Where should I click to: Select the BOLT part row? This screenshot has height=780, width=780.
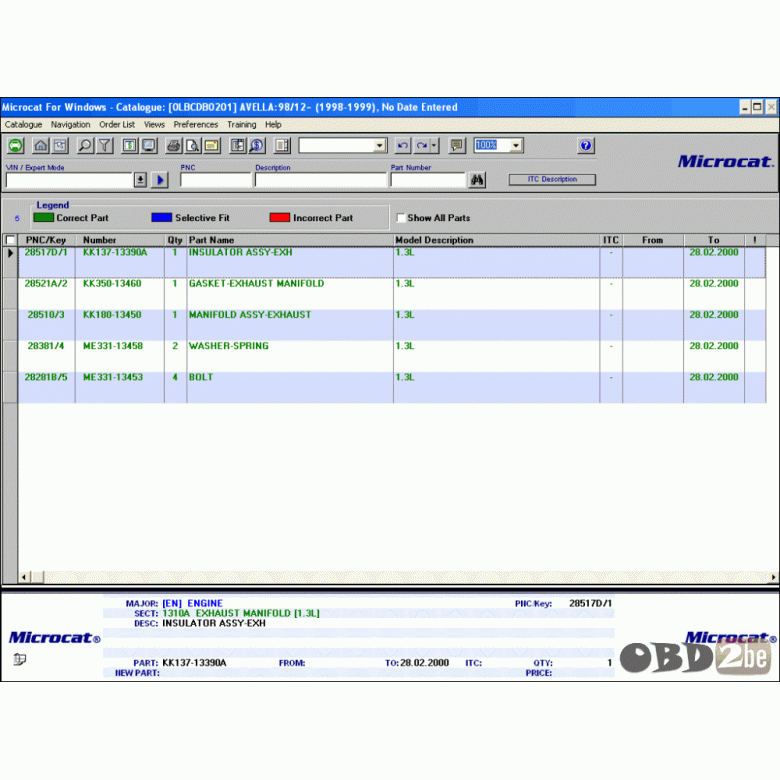392,388
